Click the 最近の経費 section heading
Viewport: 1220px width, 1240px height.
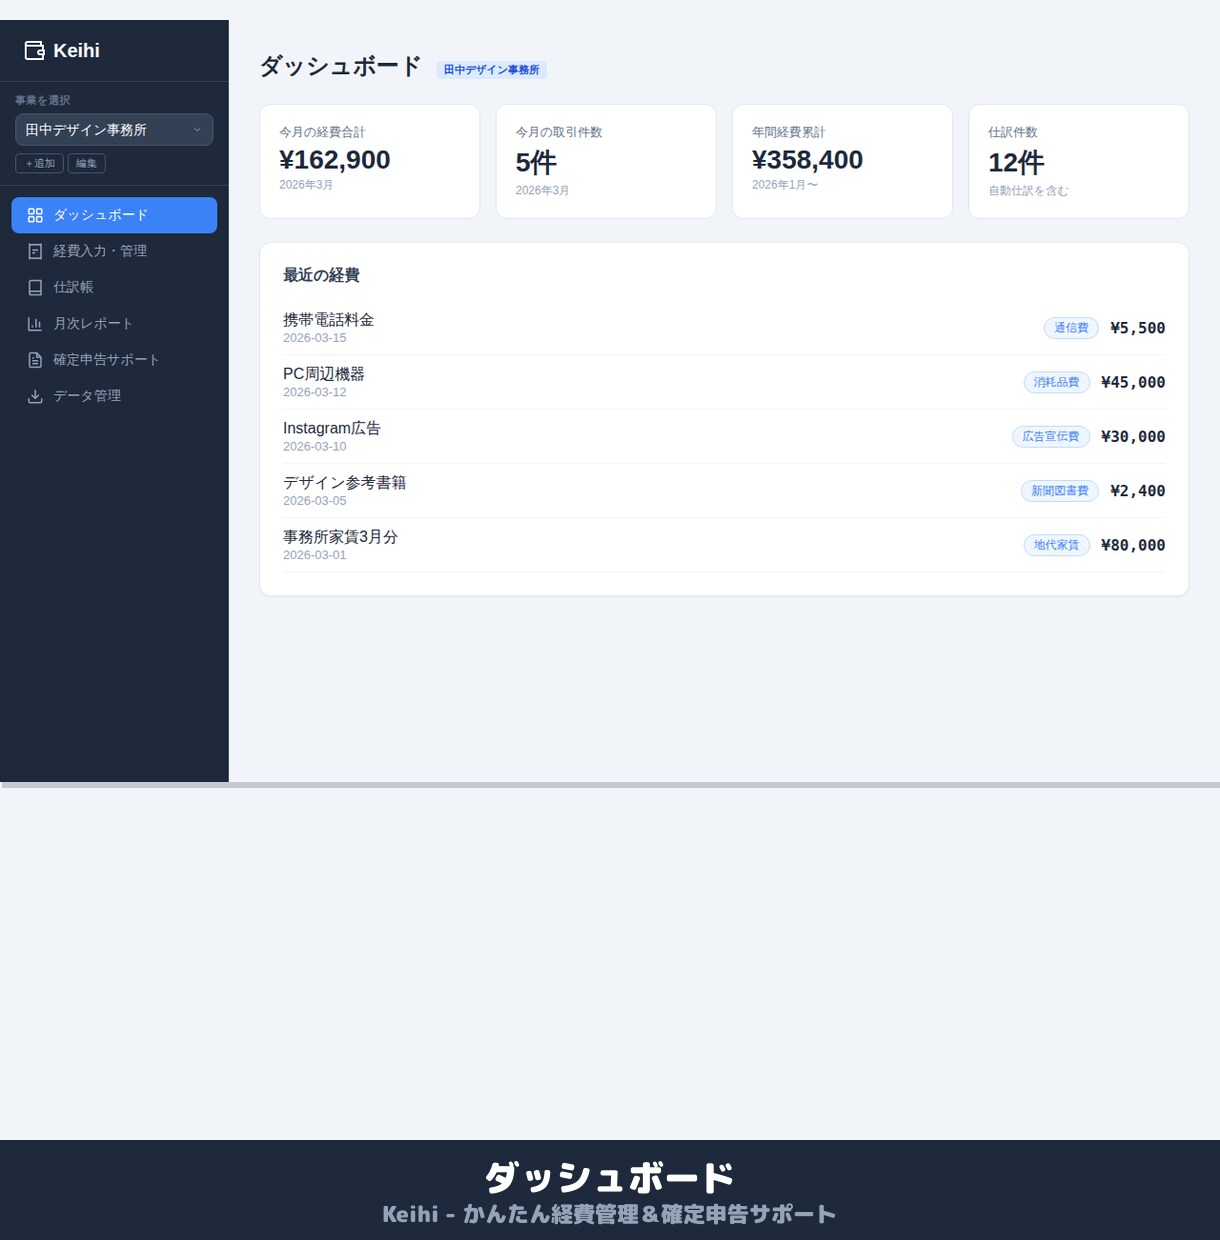(321, 275)
